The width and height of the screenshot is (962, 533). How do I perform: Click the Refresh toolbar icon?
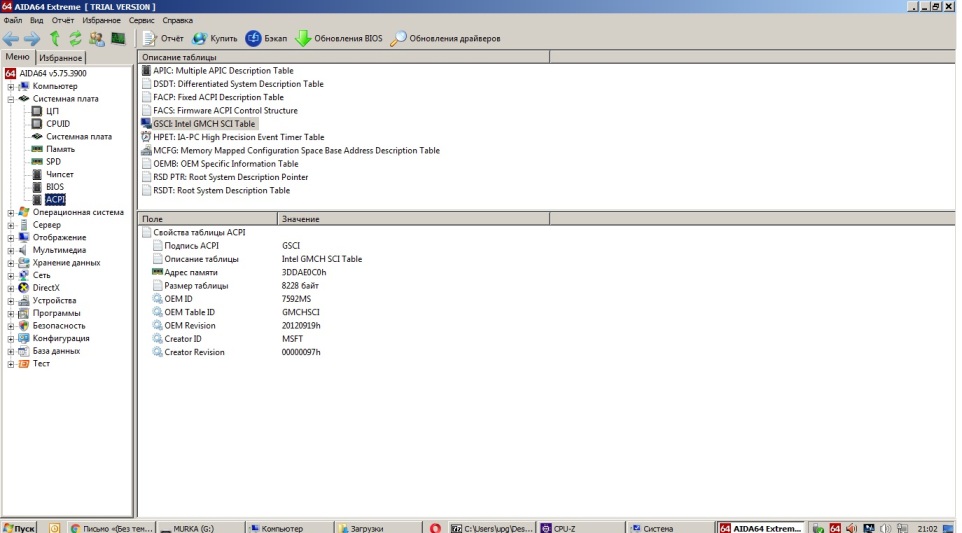point(75,39)
